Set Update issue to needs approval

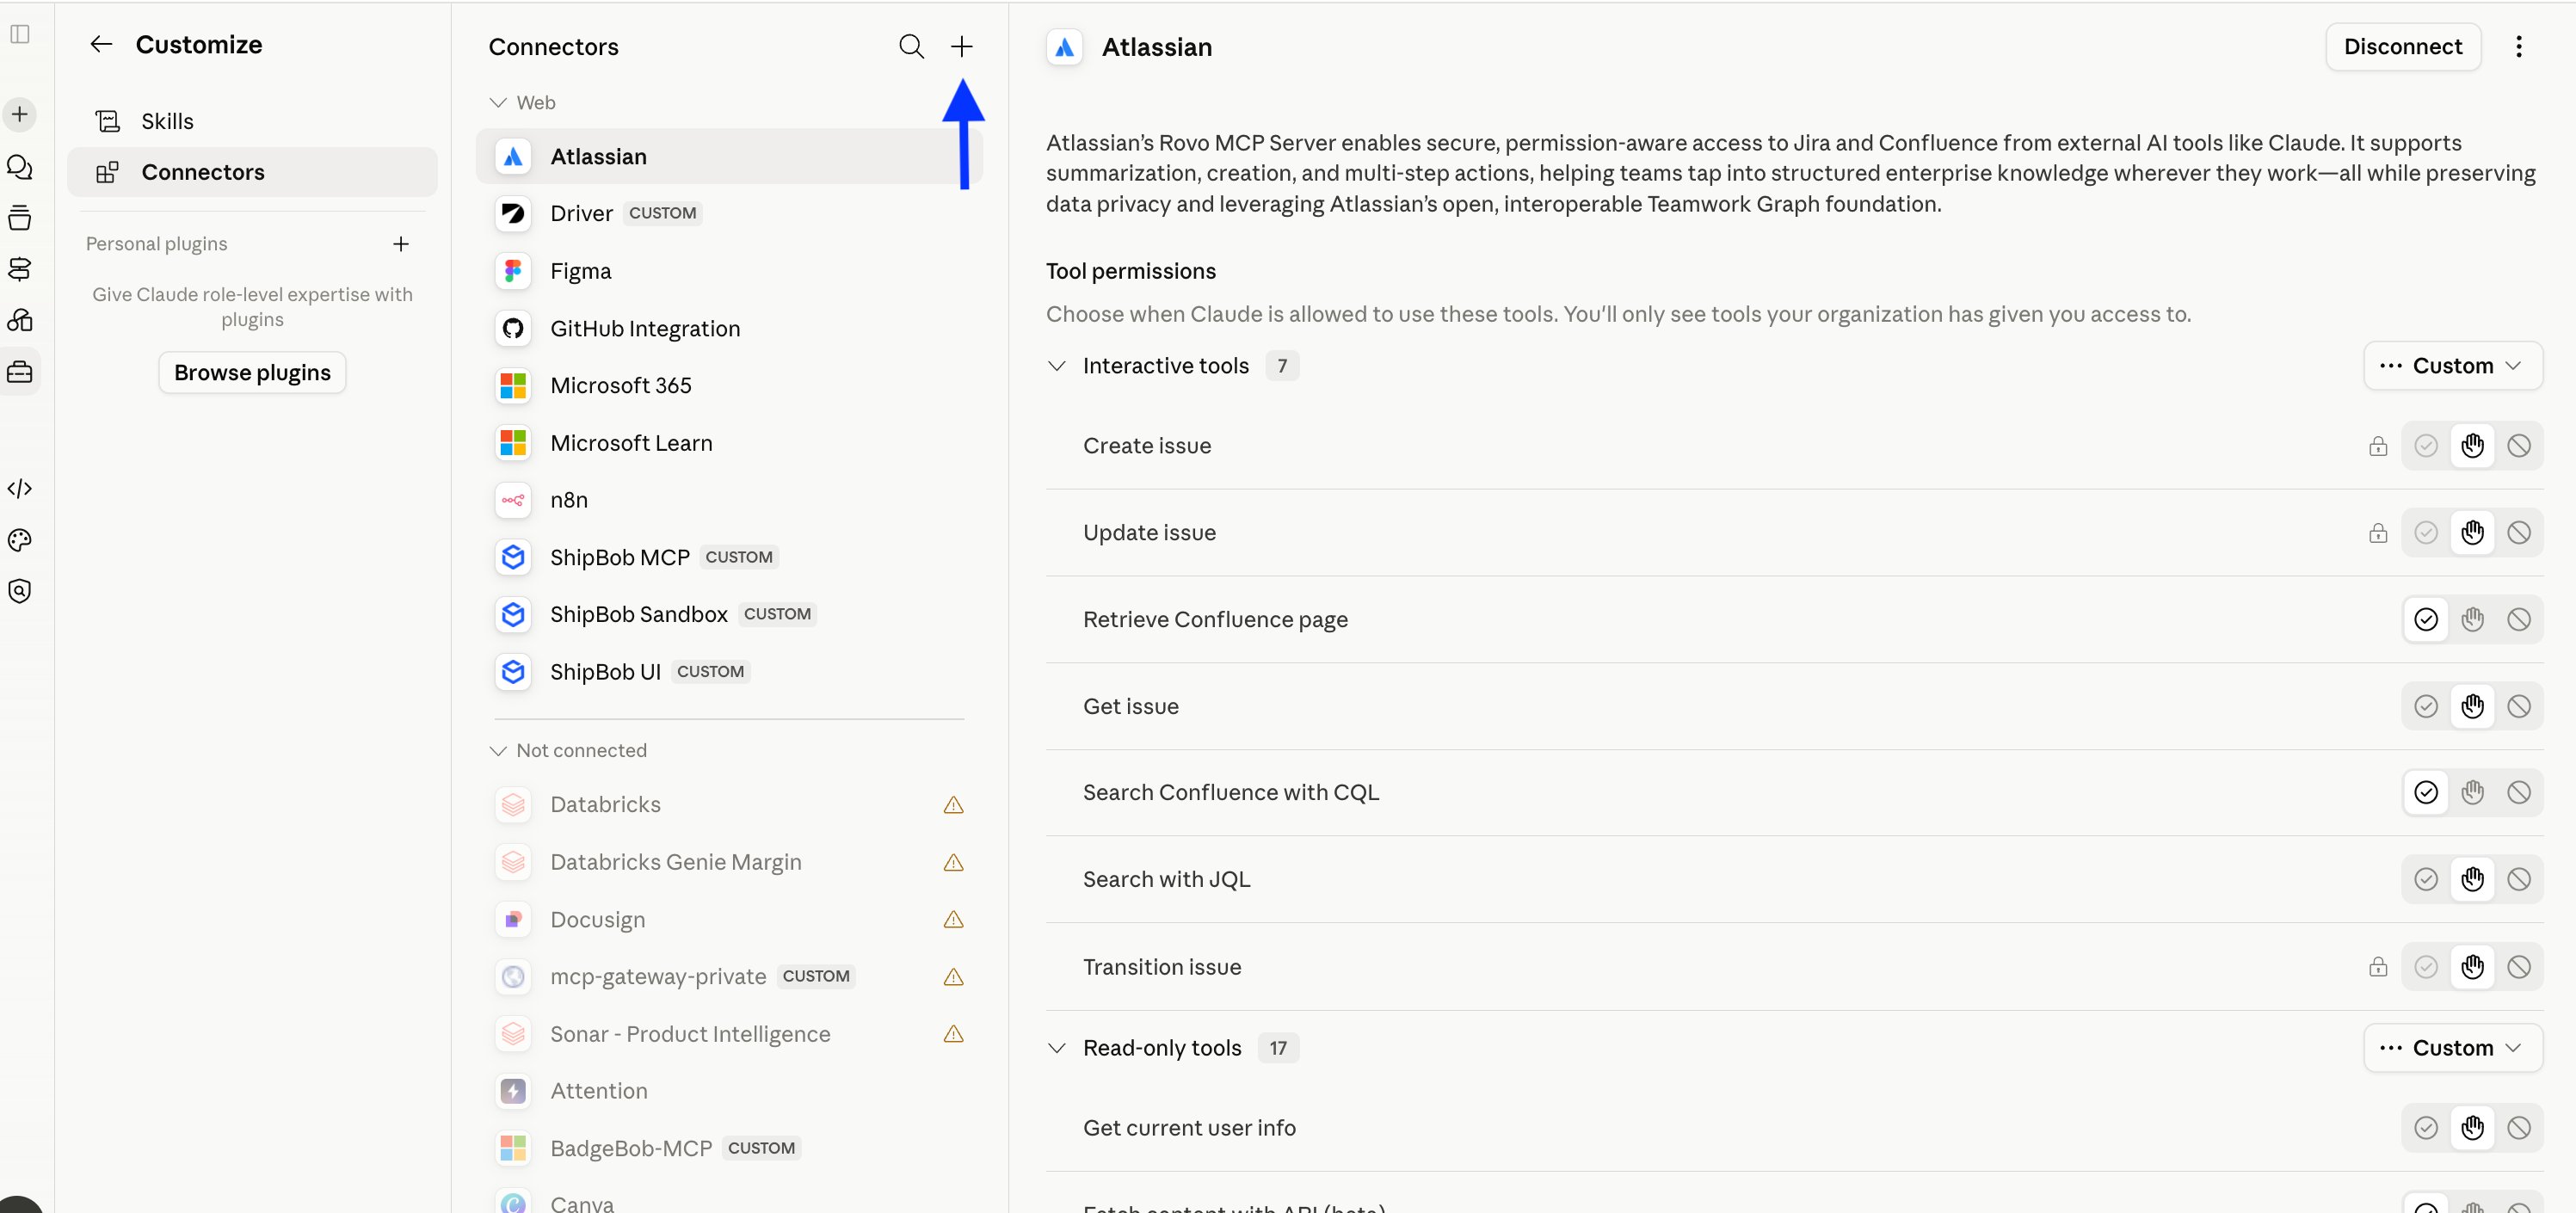point(2472,533)
